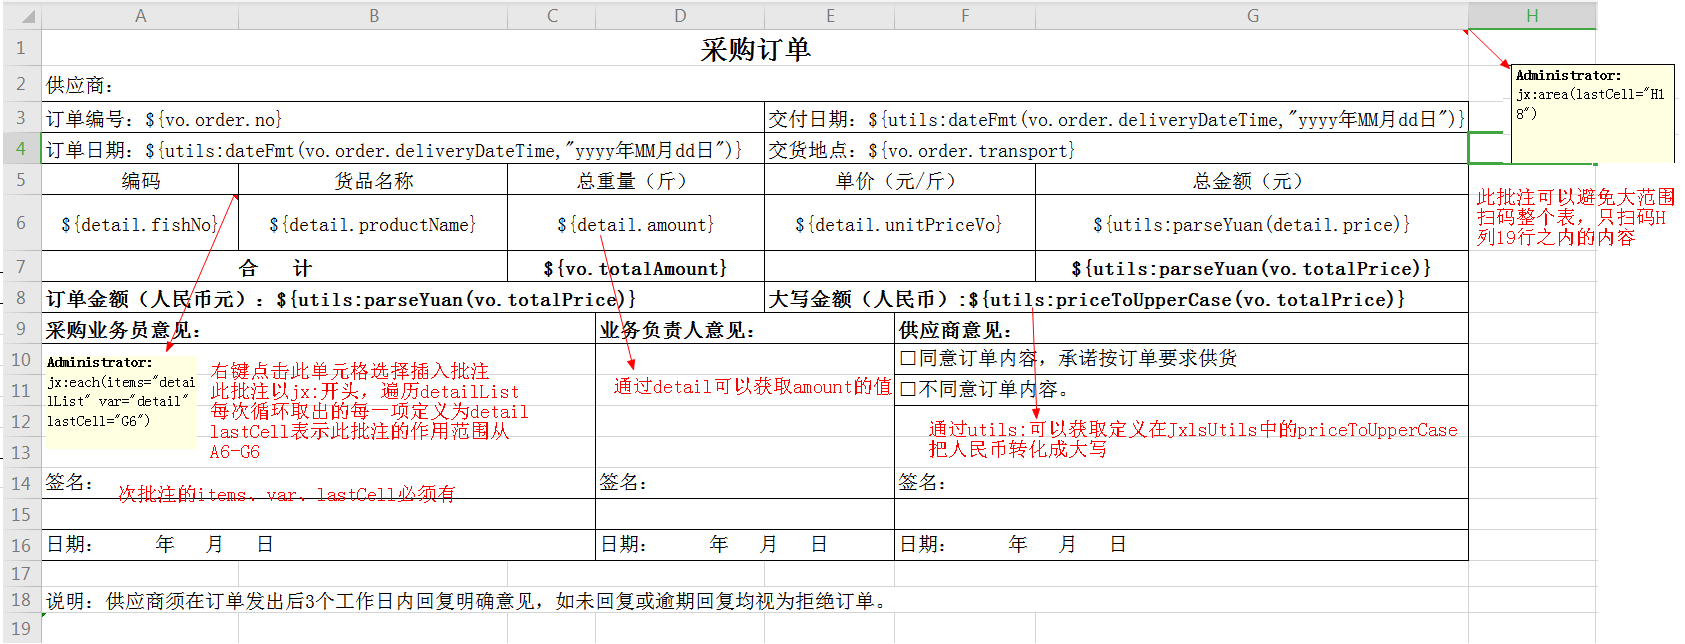Select row 19 header
The height and width of the screenshot is (644, 1685).
tap(21, 628)
